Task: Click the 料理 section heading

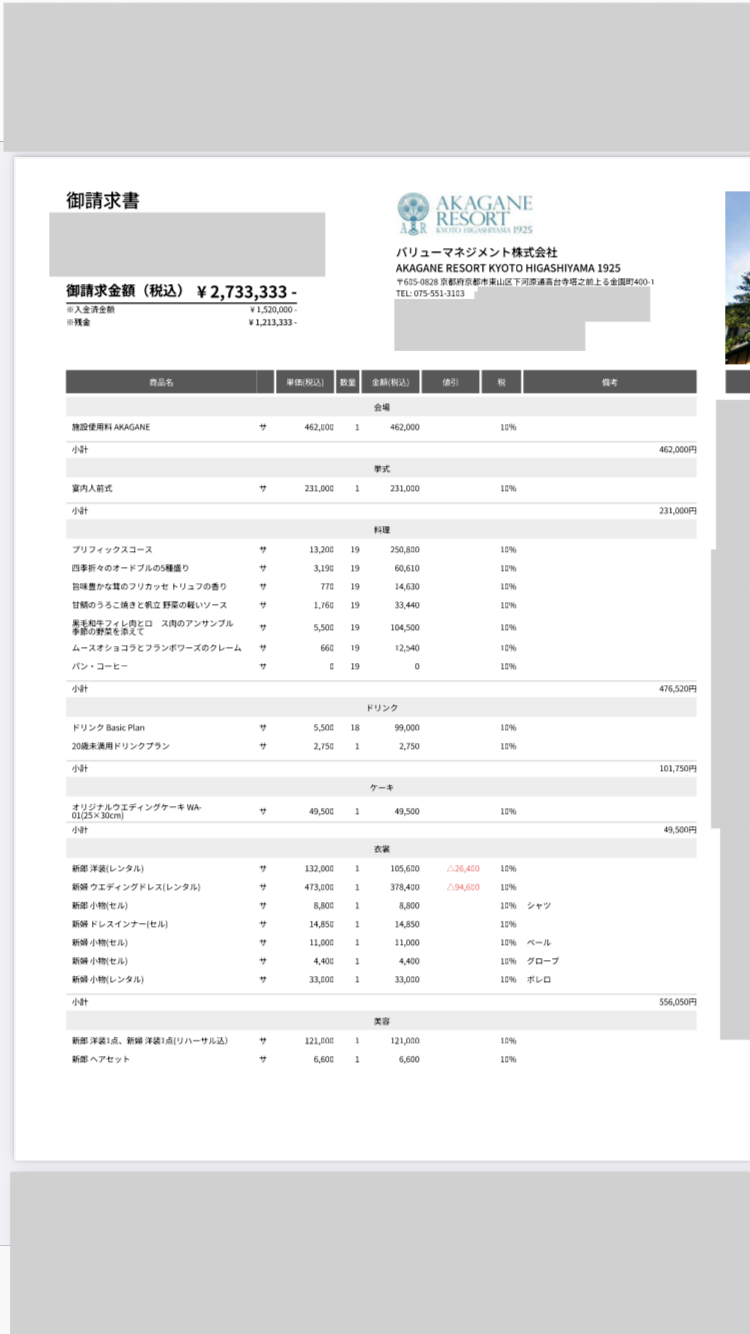Action: point(382,529)
